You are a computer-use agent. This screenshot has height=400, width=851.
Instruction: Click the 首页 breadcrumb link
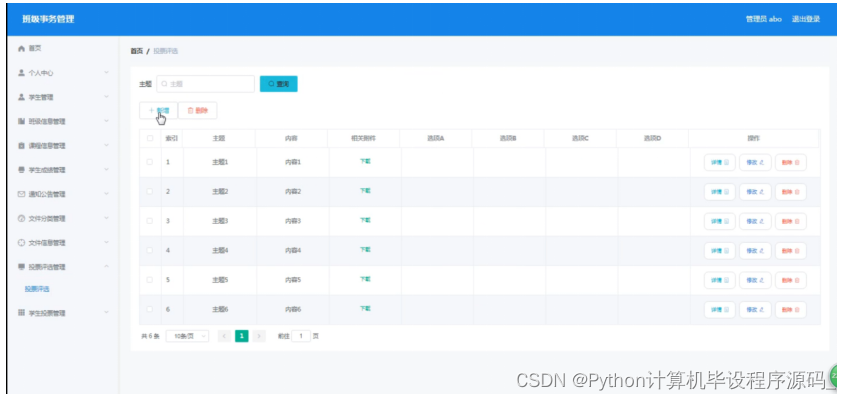coord(137,51)
